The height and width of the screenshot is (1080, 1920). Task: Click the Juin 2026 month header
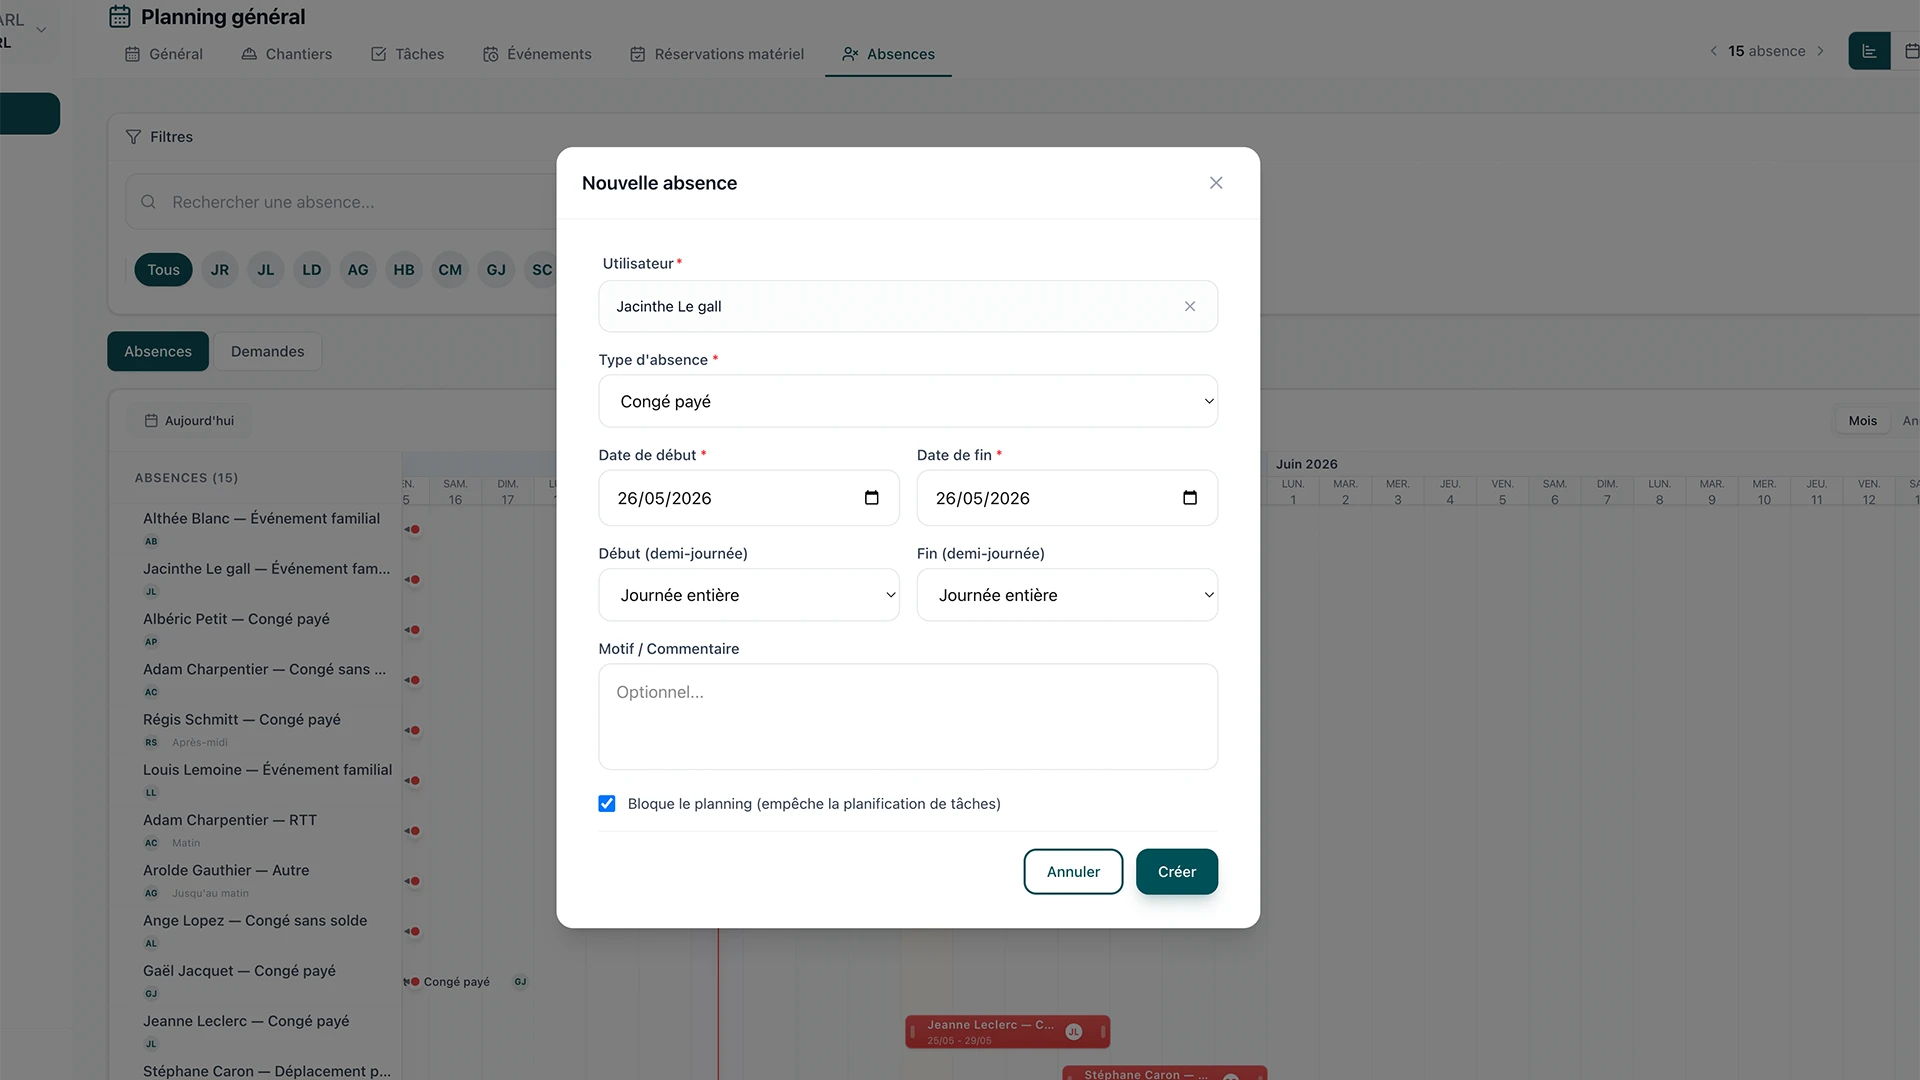pyautogui.click(x=1306, y=464)
